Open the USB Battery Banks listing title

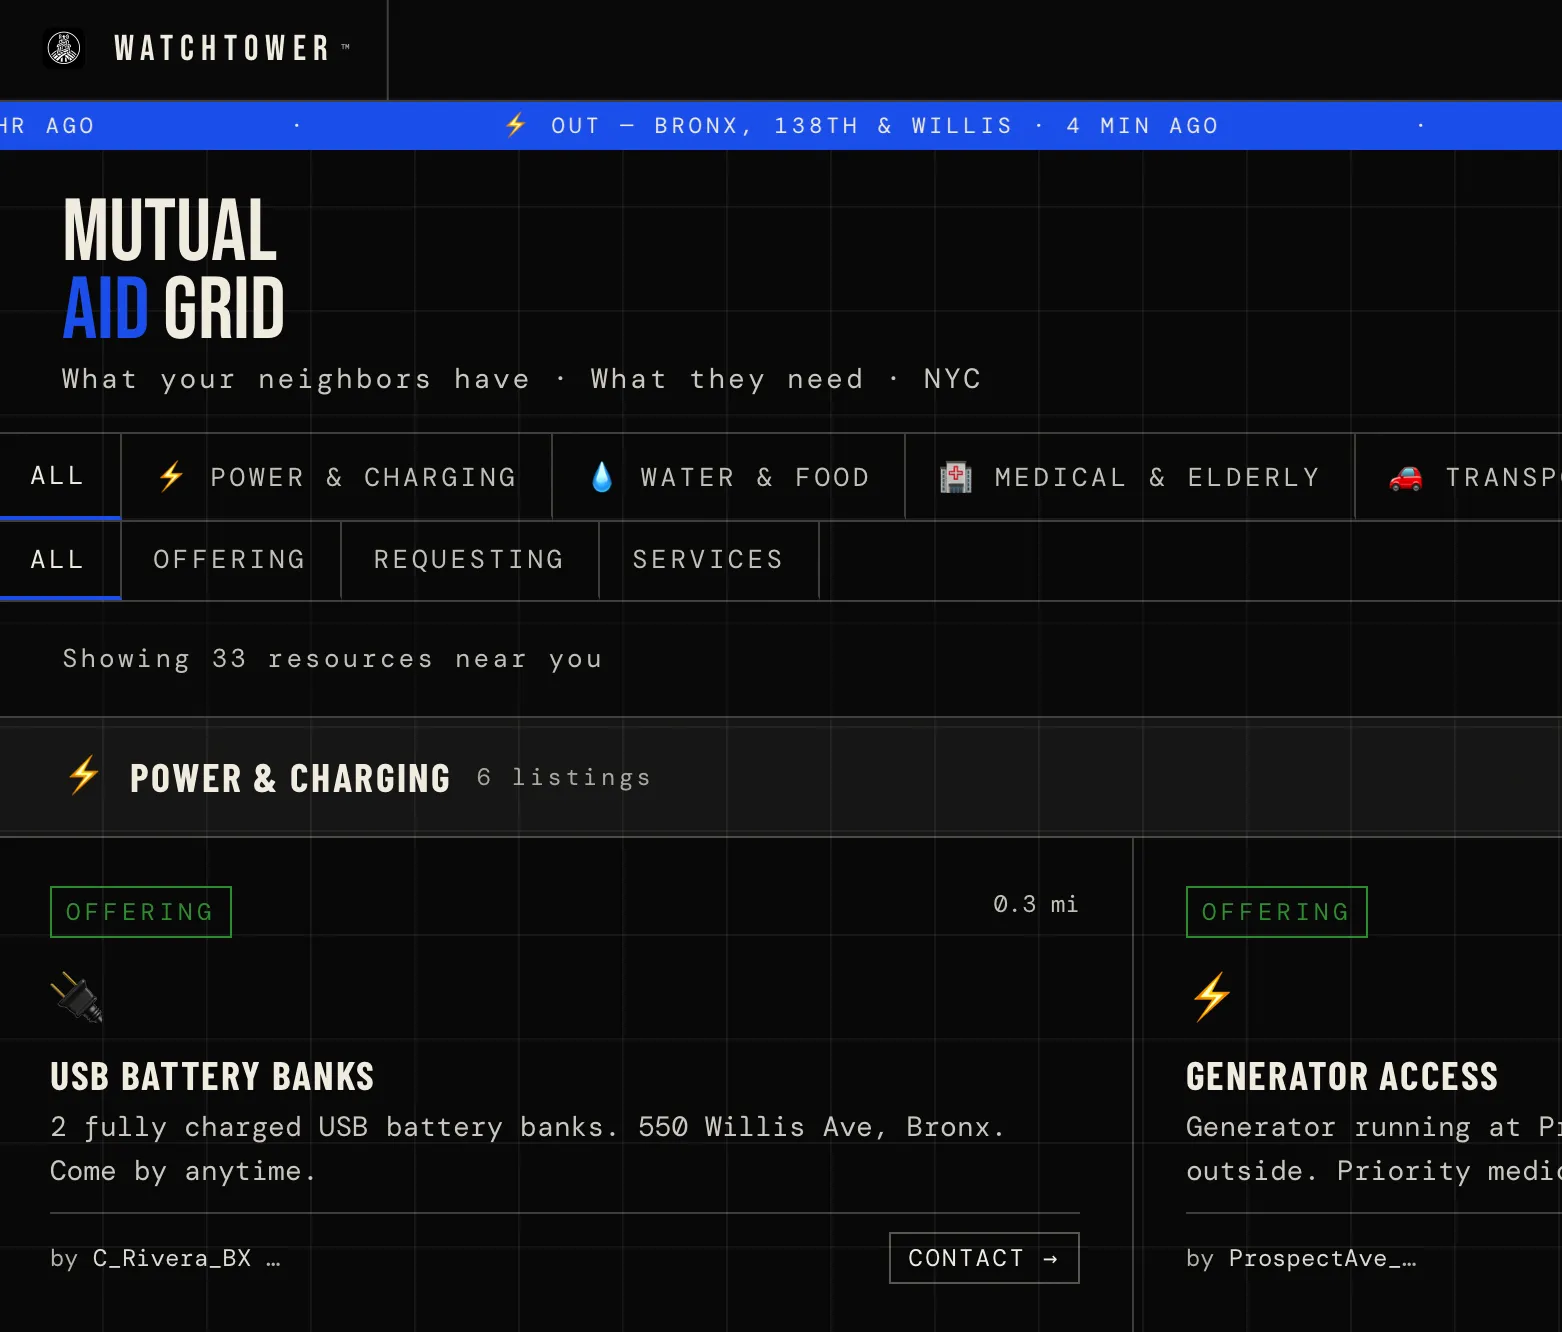pyautogui.click(x=212, y=1077)
